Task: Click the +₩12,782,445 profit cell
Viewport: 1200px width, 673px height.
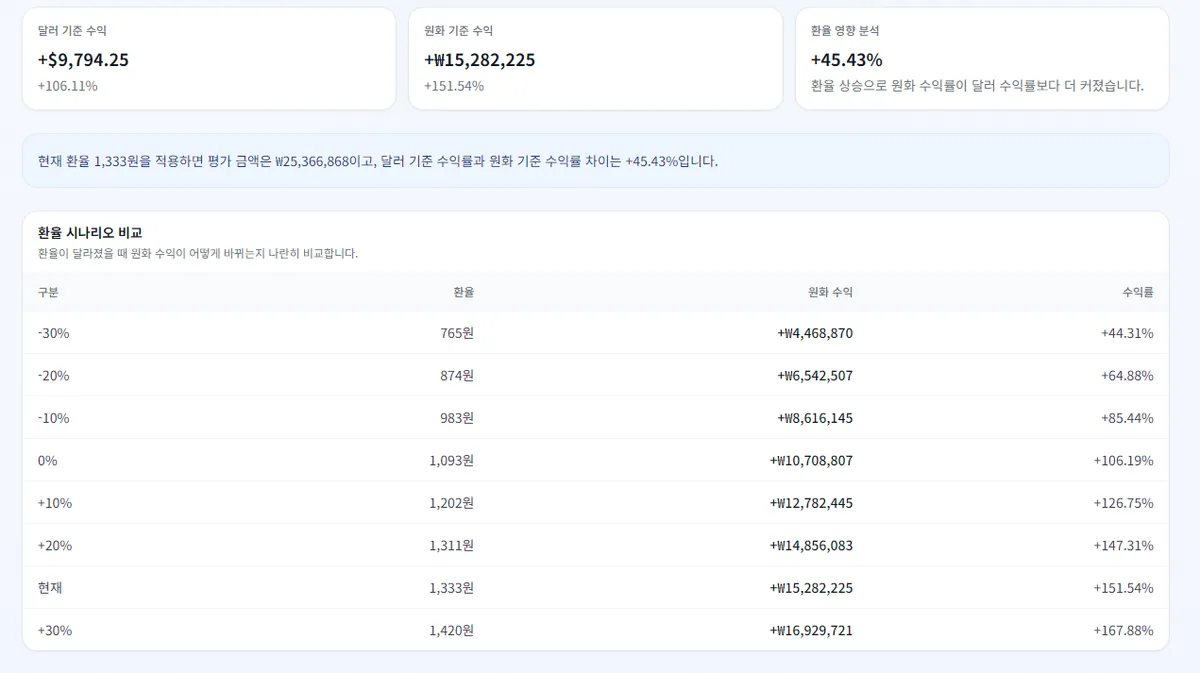Action: (811, 503)
